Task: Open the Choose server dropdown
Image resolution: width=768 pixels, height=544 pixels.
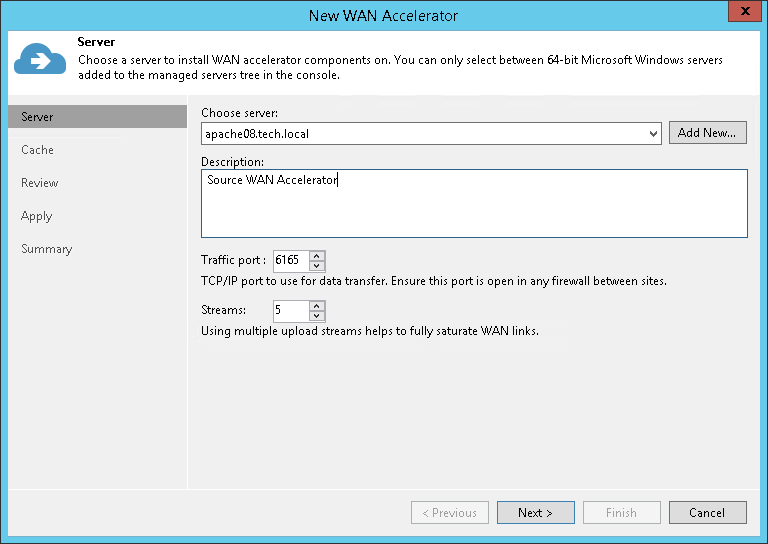Action: click(x=653, y=133)
